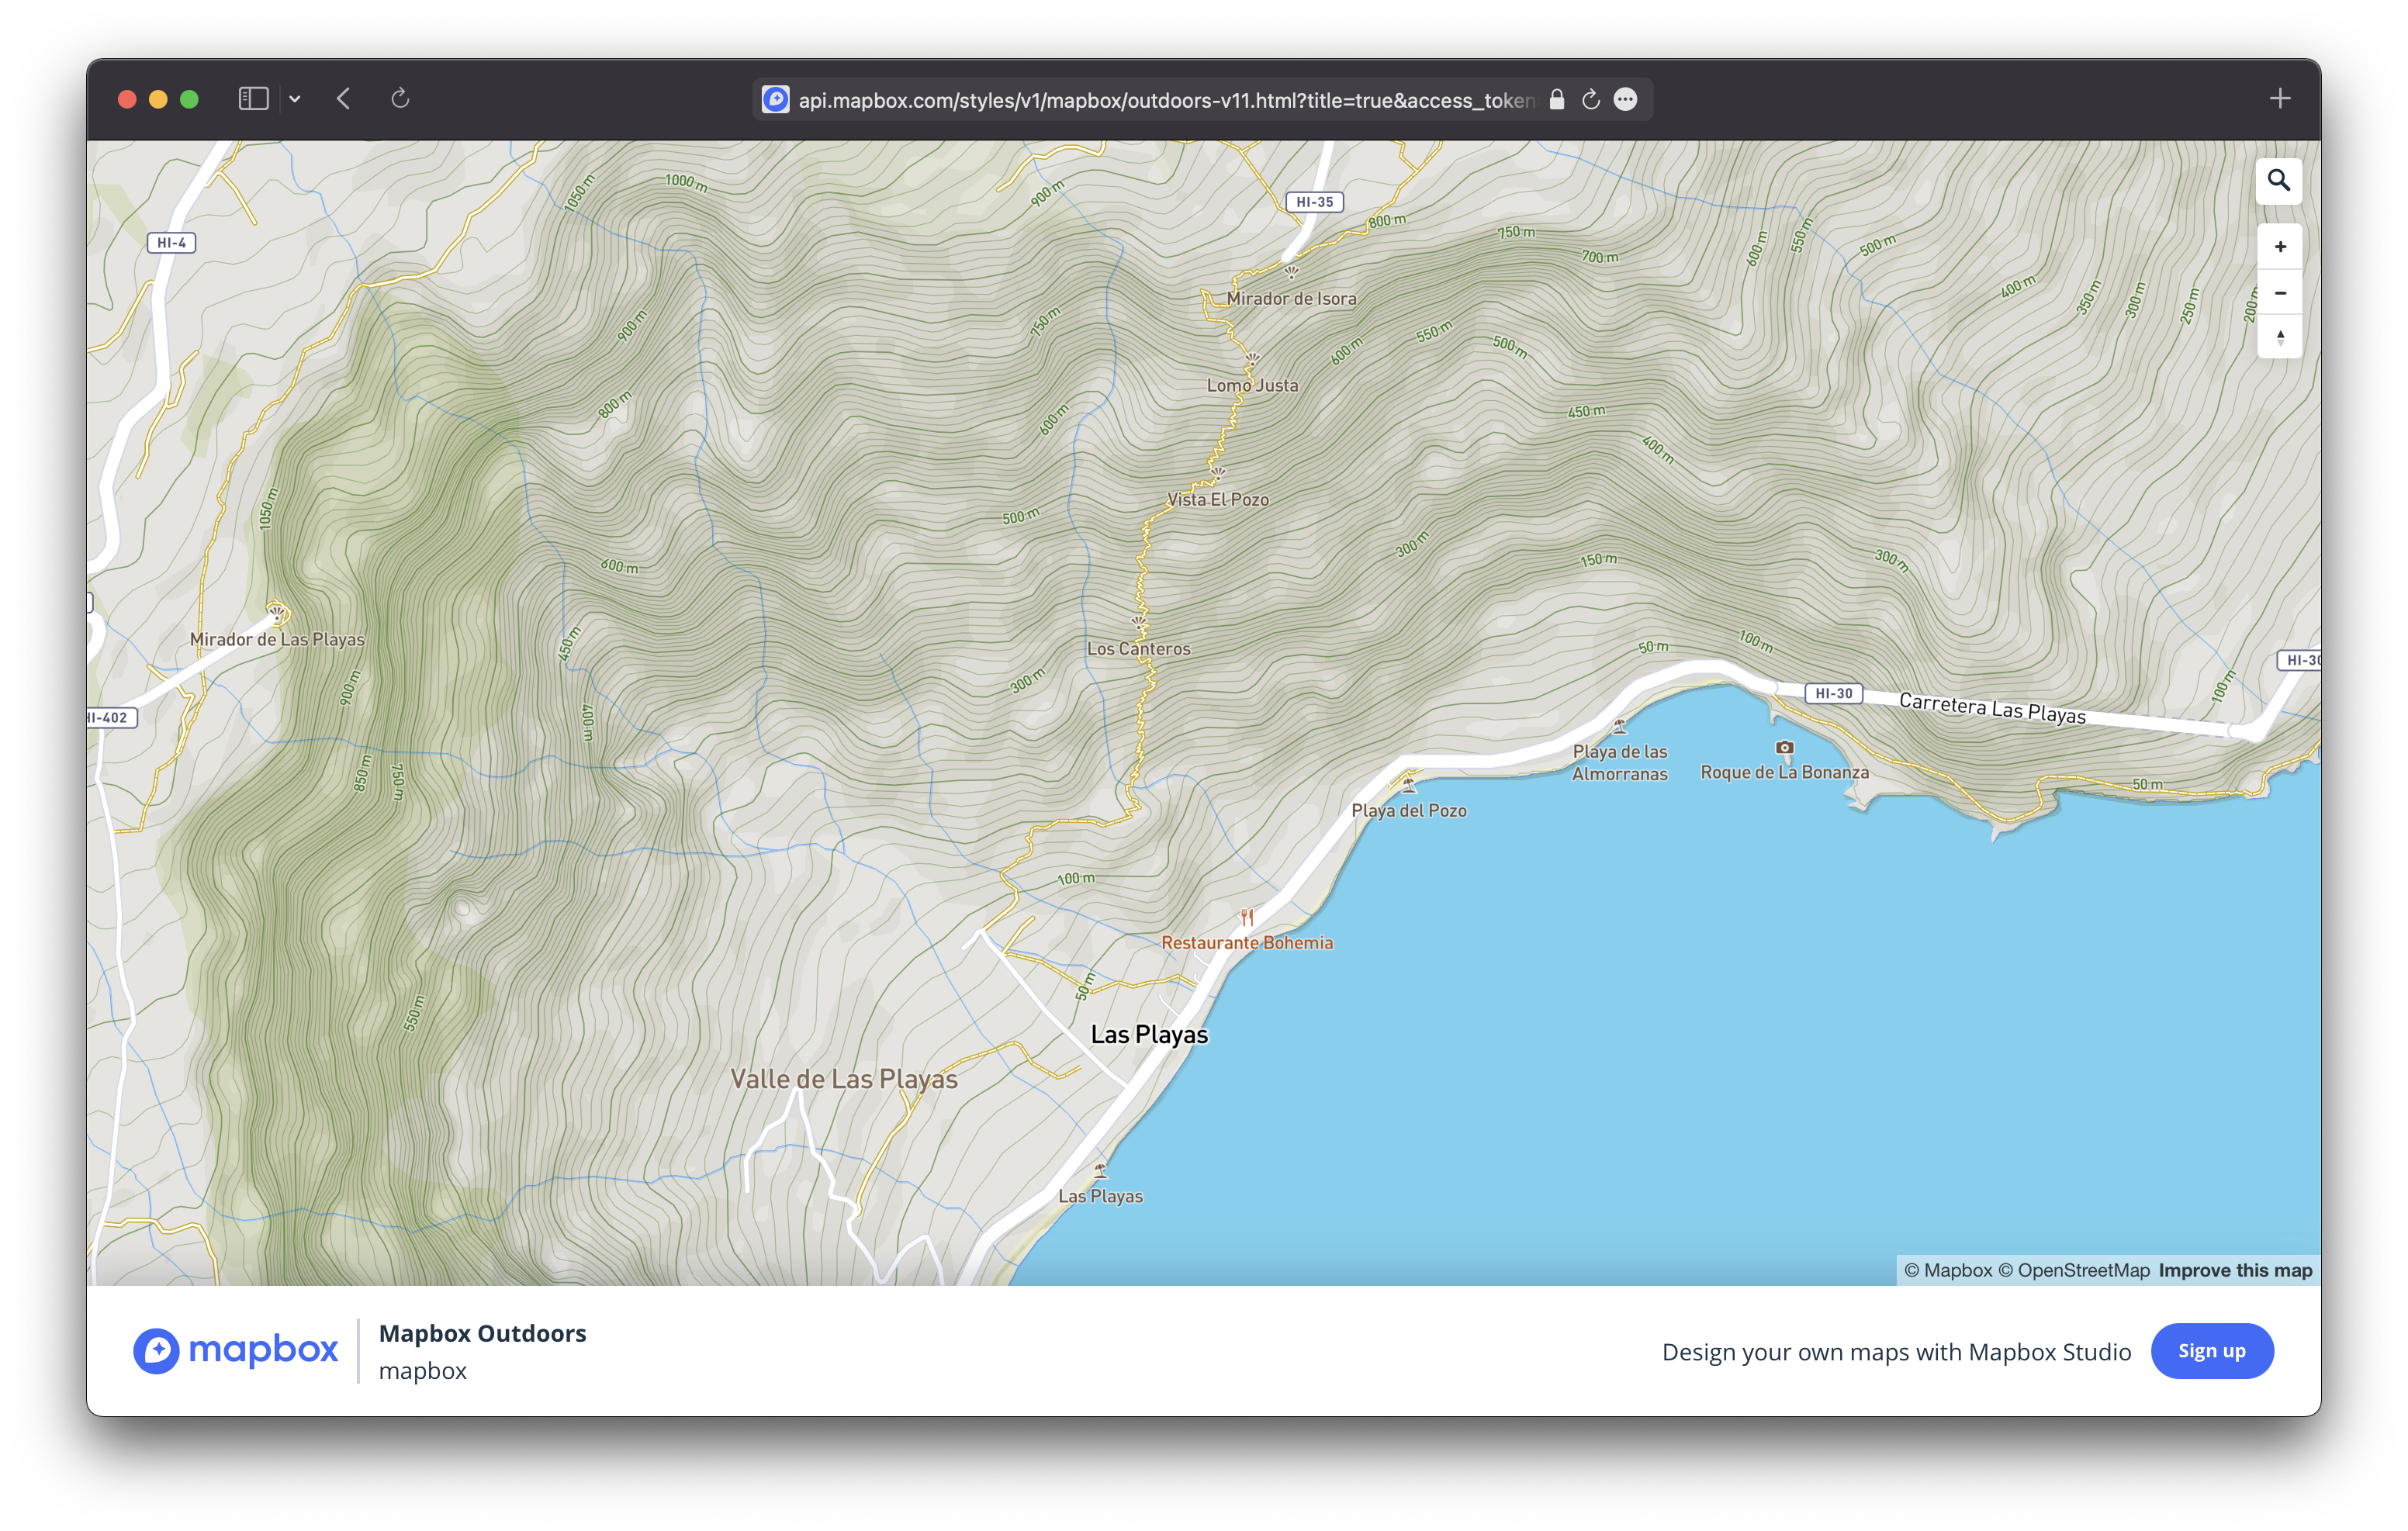Screen dimensions: 2408x1531
Task: Open a new tab with the plus button
Action: [2281, 98]
